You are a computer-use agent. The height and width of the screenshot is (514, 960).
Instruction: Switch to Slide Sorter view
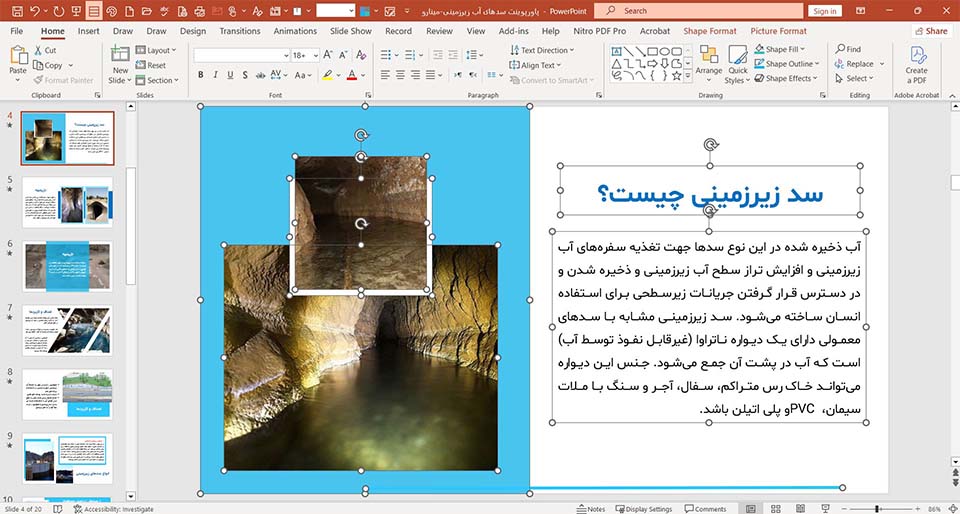pos(776,508)
